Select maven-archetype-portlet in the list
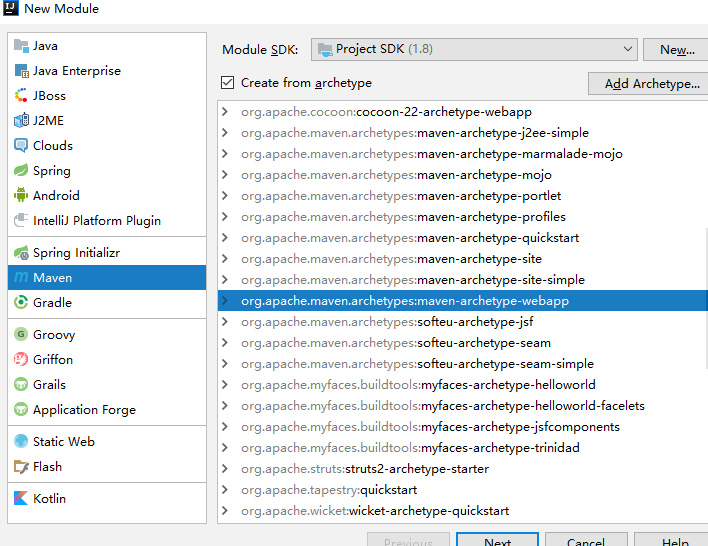Screen dimensions: 708x546 click(x=462, y=196)
